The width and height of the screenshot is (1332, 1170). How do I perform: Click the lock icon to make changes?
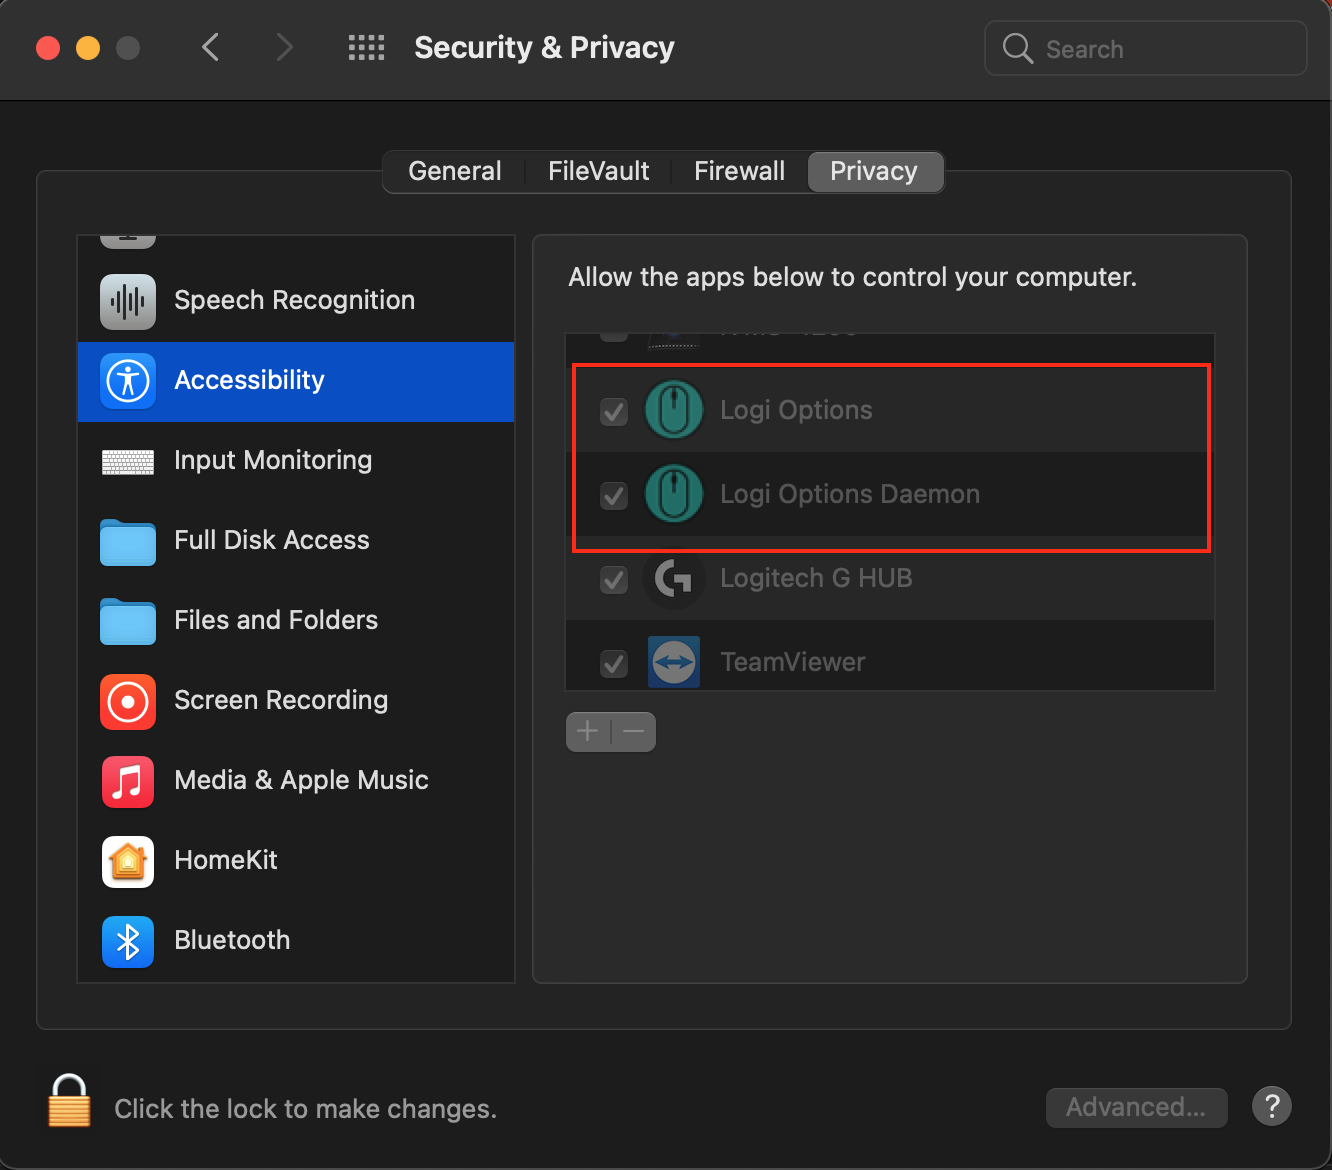point(69,1102)
